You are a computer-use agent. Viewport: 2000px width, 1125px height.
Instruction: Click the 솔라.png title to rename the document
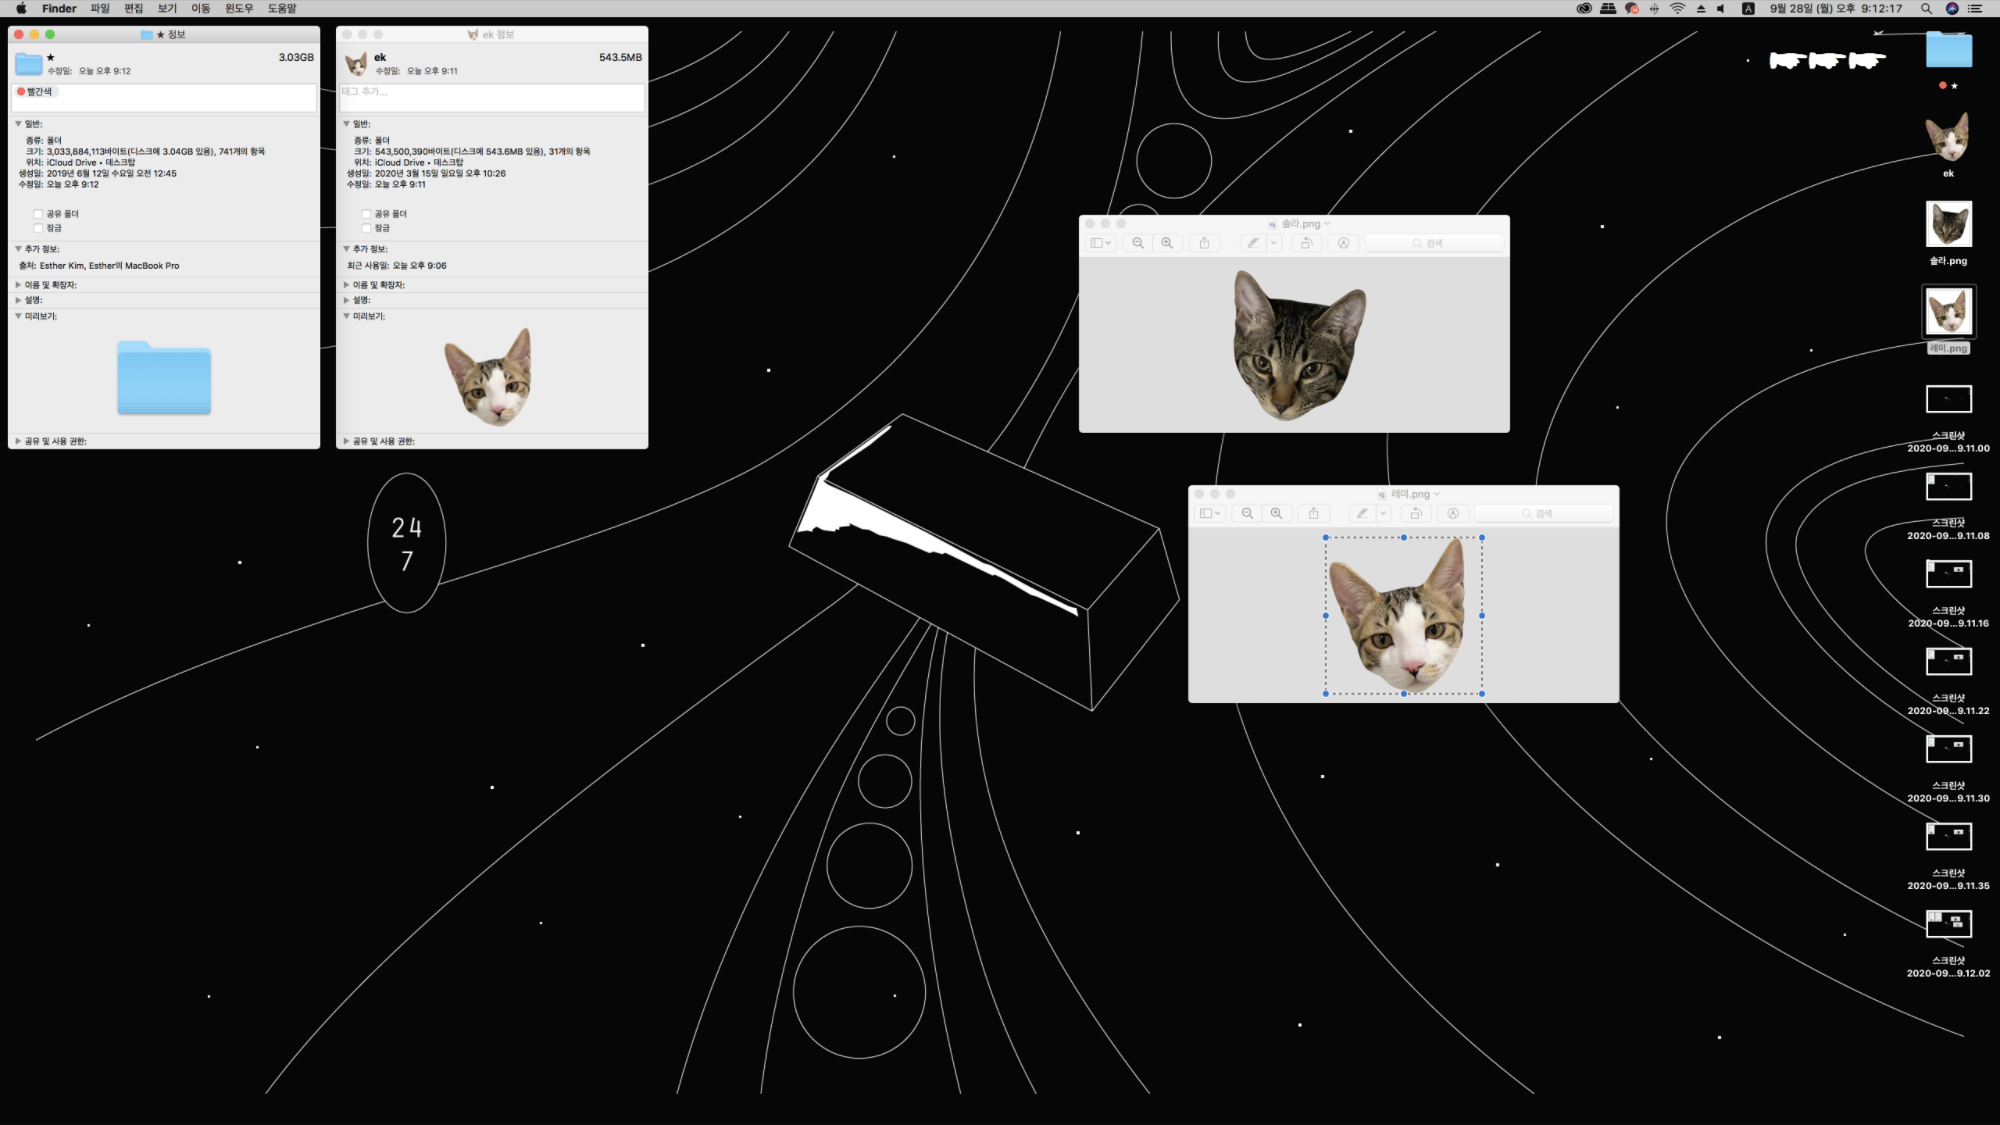click(1300, 224)
